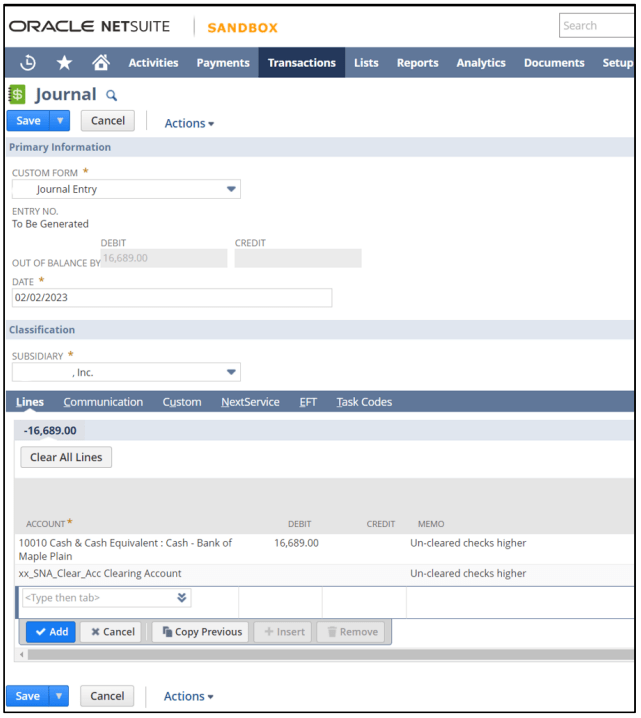
Task: Click first line's Un-cleared checks higher memo
Action: pyautogui.click(x=468, y=543)
